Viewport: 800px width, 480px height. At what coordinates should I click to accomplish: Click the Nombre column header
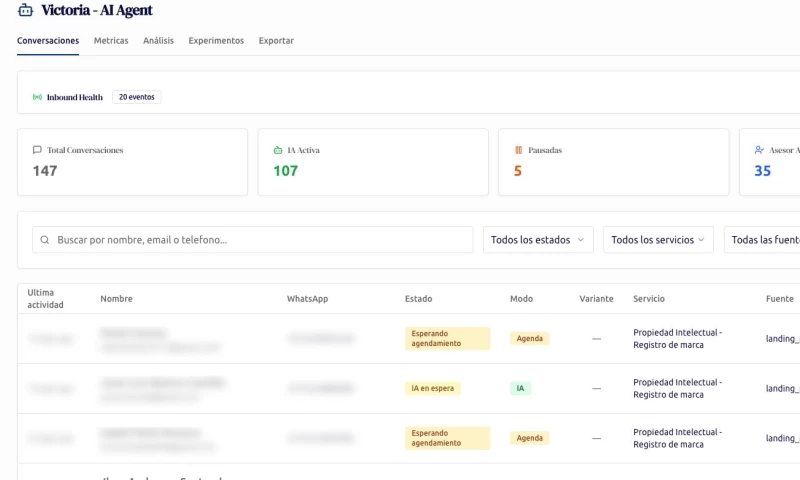click(x=116, y=298)
